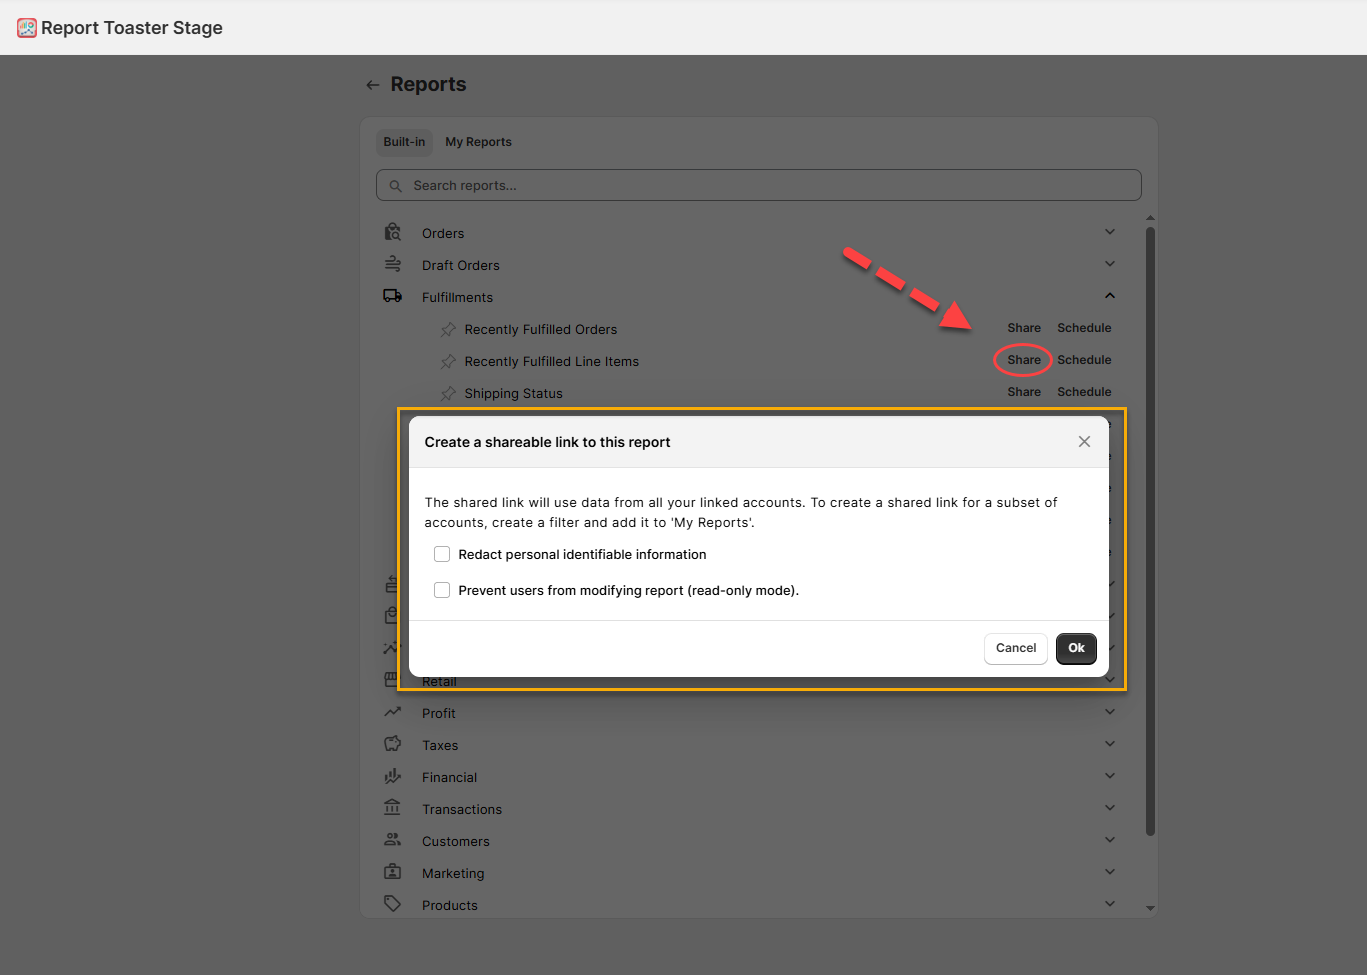Expand the Orders section chevron
The image size is (1367, 975).
(x=1109, y=232)
